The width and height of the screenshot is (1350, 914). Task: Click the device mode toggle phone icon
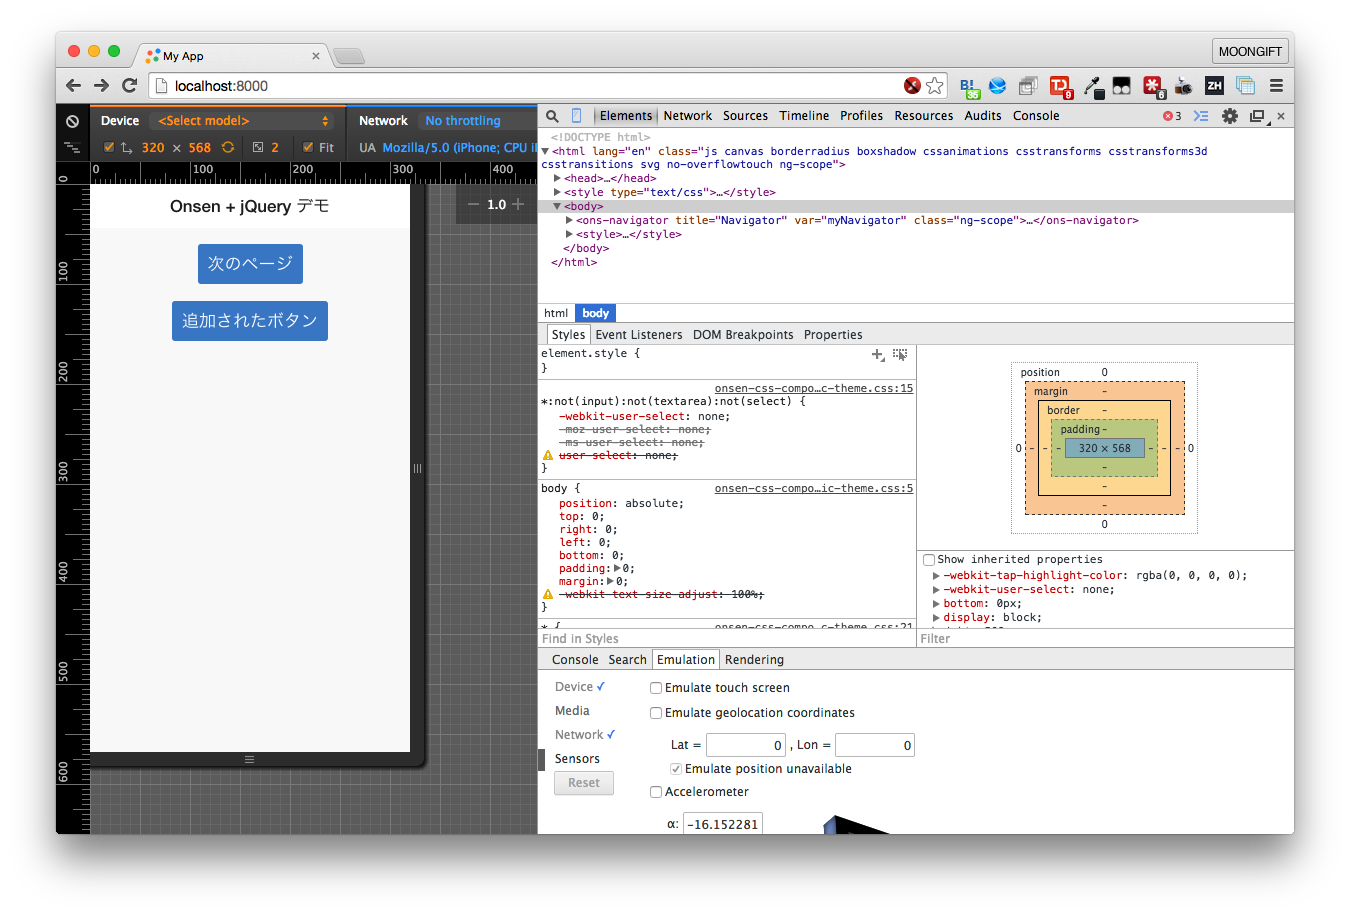pos(577,116)
